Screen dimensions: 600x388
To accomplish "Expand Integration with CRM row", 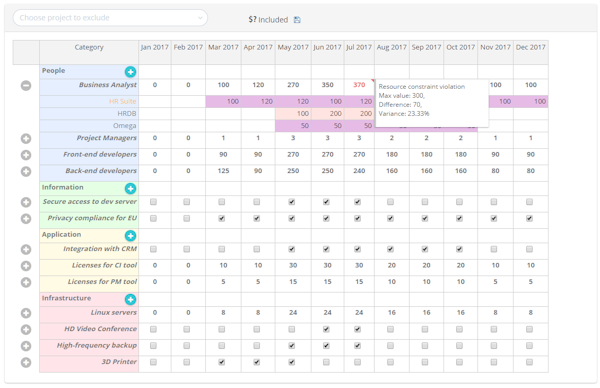I will click(26, 249).
